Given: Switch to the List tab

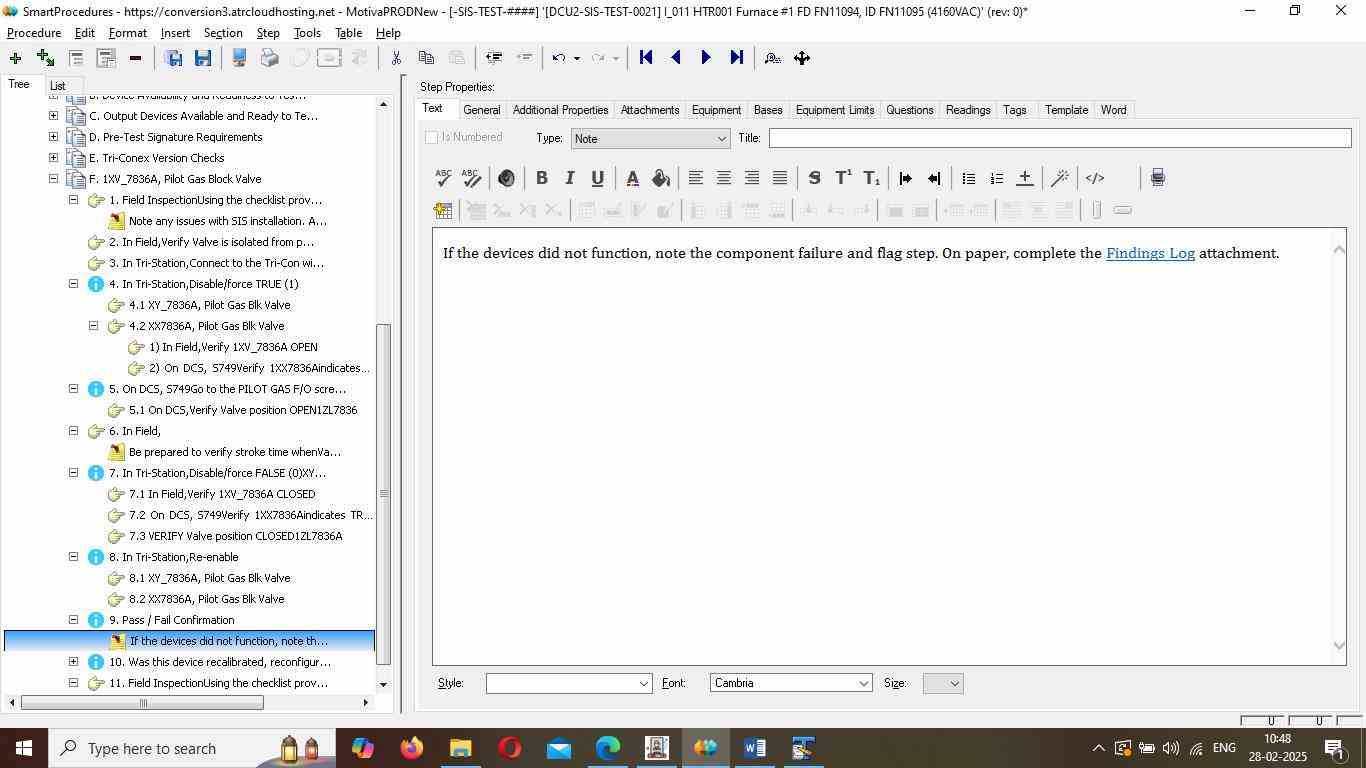Looking at the screenshot, I should 58,86.
